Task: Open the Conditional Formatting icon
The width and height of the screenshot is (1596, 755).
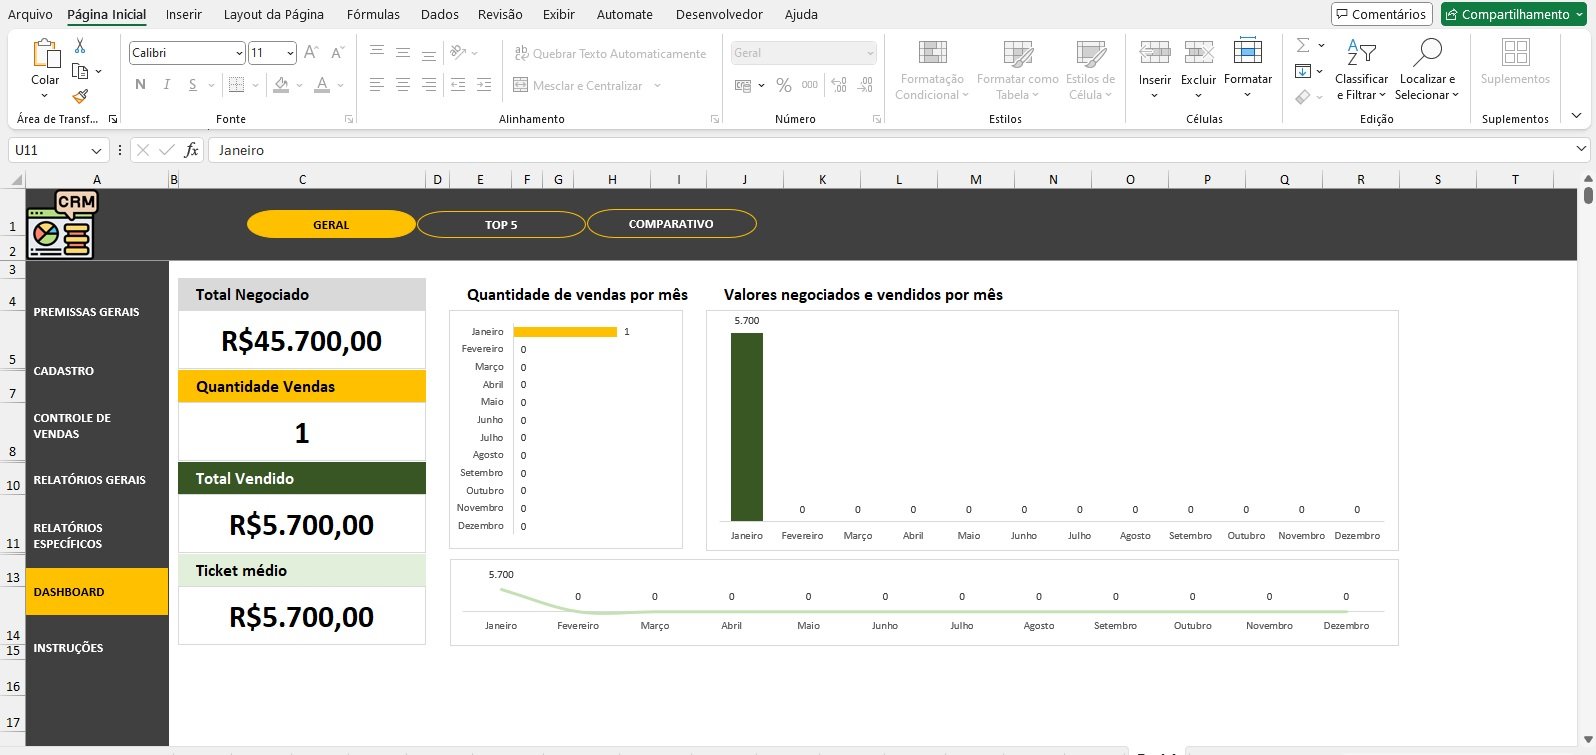Action: coord(932,54)
